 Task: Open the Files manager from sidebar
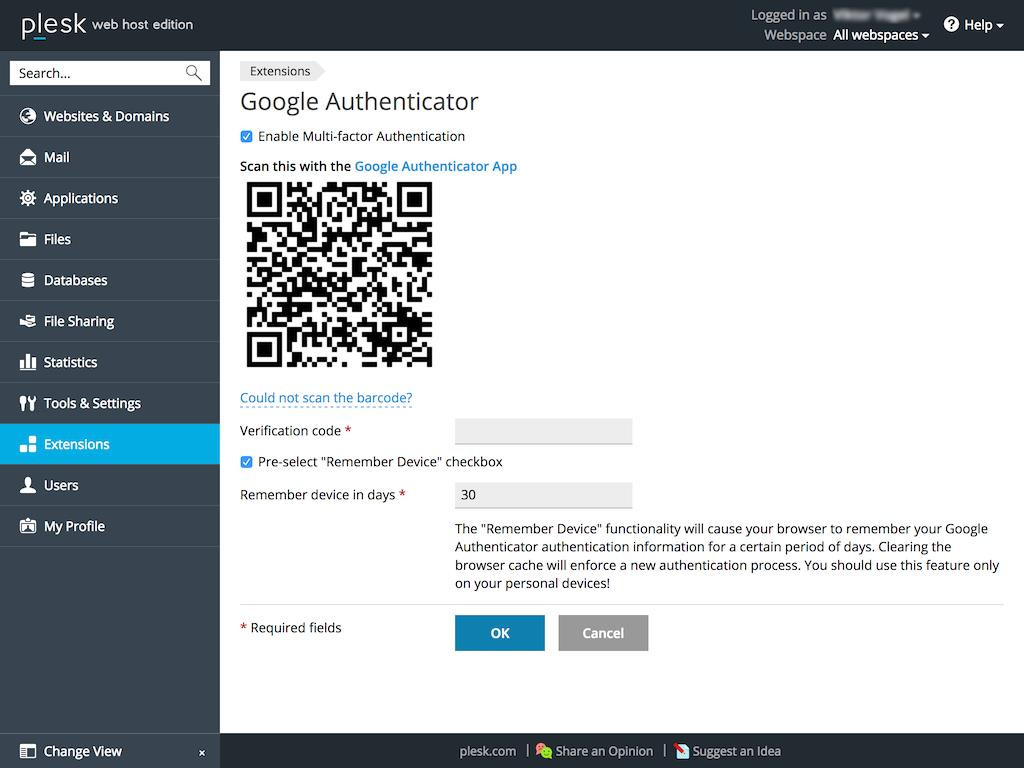pyautogui.click(x=57, y=239)
